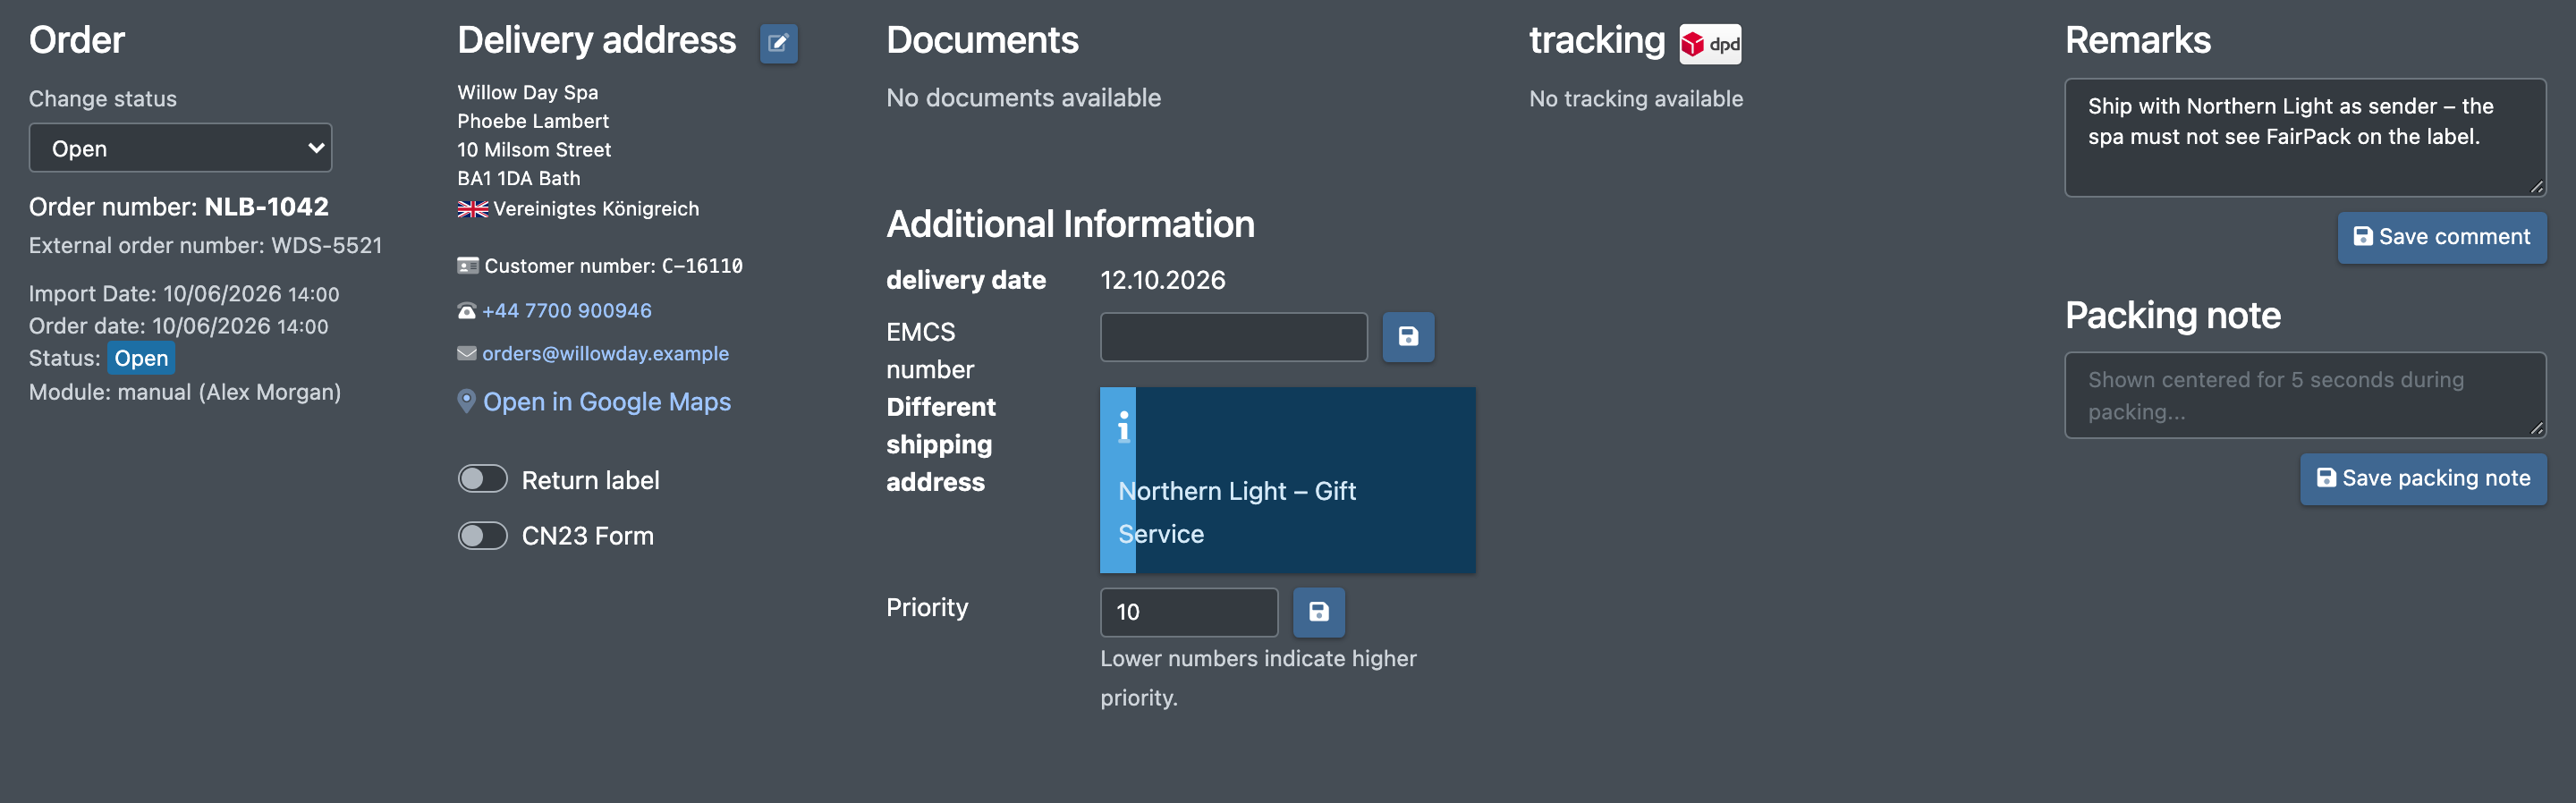Click the Priority input field

(1189, 612)
